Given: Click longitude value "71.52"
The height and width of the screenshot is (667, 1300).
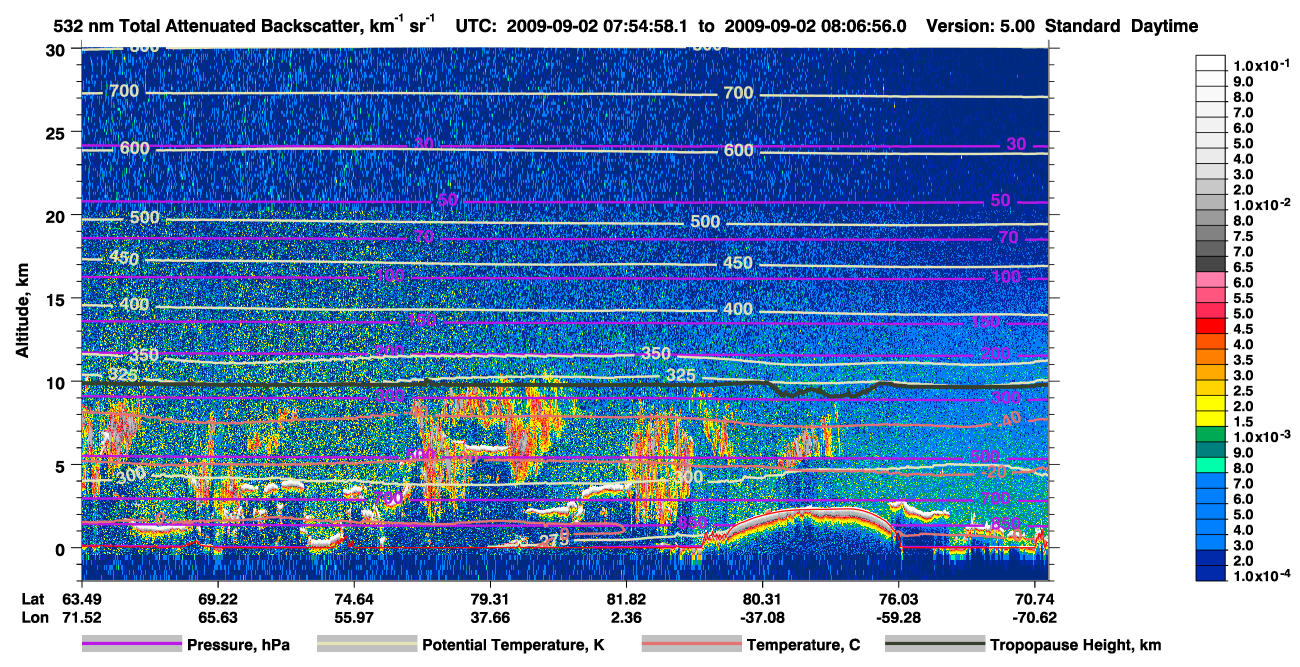Looking at the screenshot, I should pyautogui.click(x=82, y=617).
